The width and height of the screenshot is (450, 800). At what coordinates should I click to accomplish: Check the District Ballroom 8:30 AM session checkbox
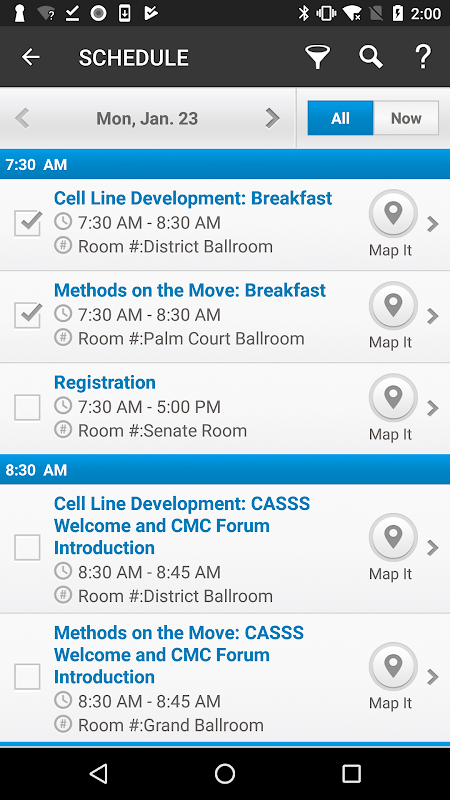pos(28,547)
